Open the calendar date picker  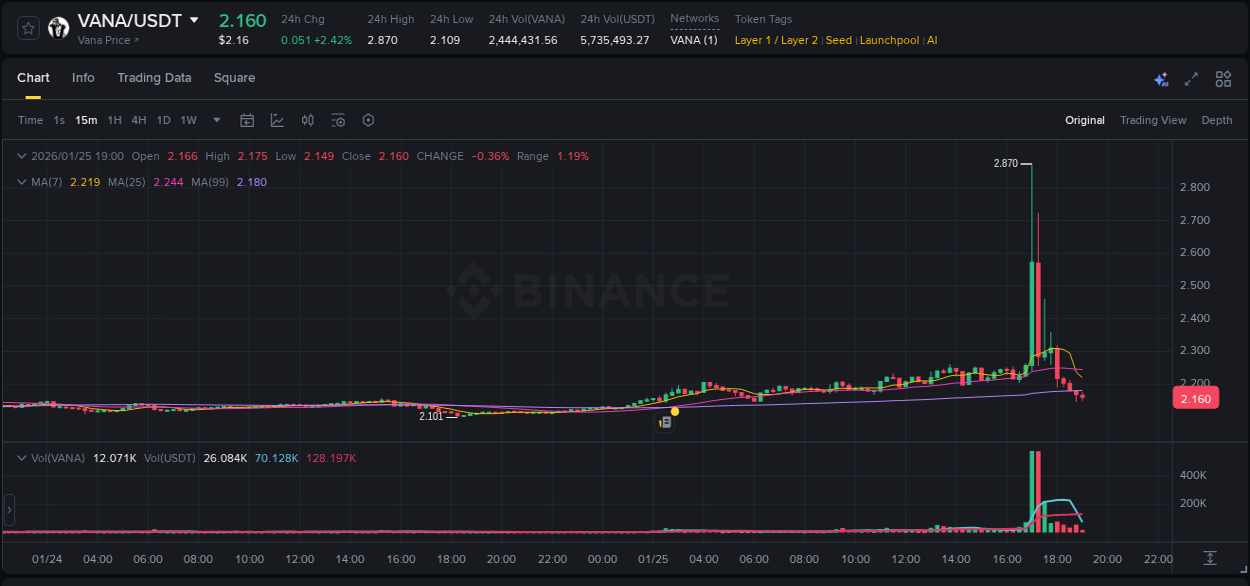point(247,120)
